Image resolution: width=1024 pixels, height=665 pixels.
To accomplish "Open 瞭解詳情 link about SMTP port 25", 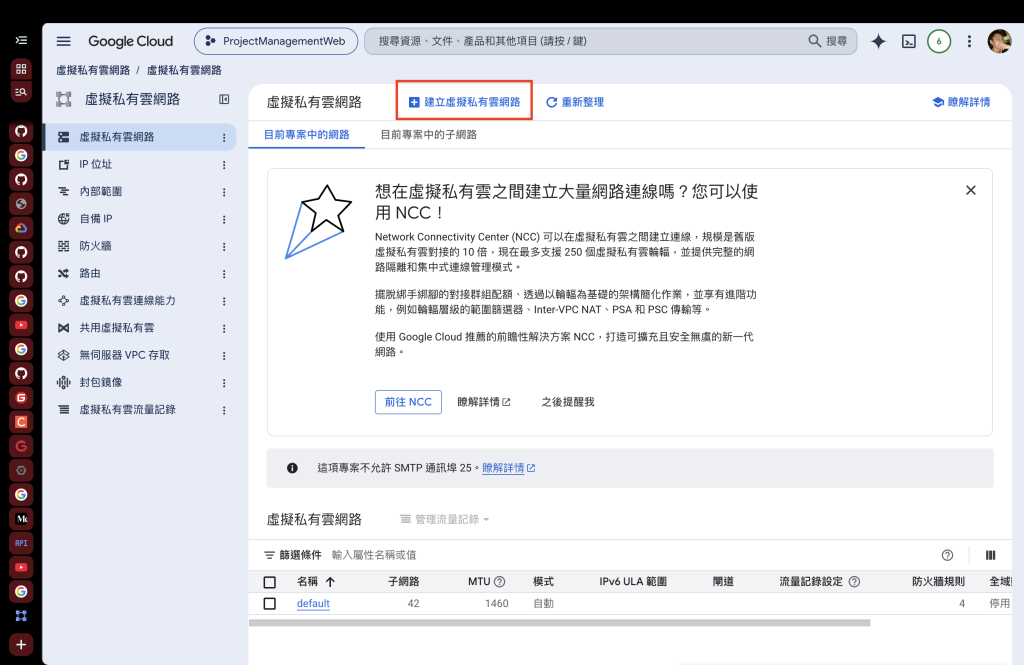I will coord(509,468).
